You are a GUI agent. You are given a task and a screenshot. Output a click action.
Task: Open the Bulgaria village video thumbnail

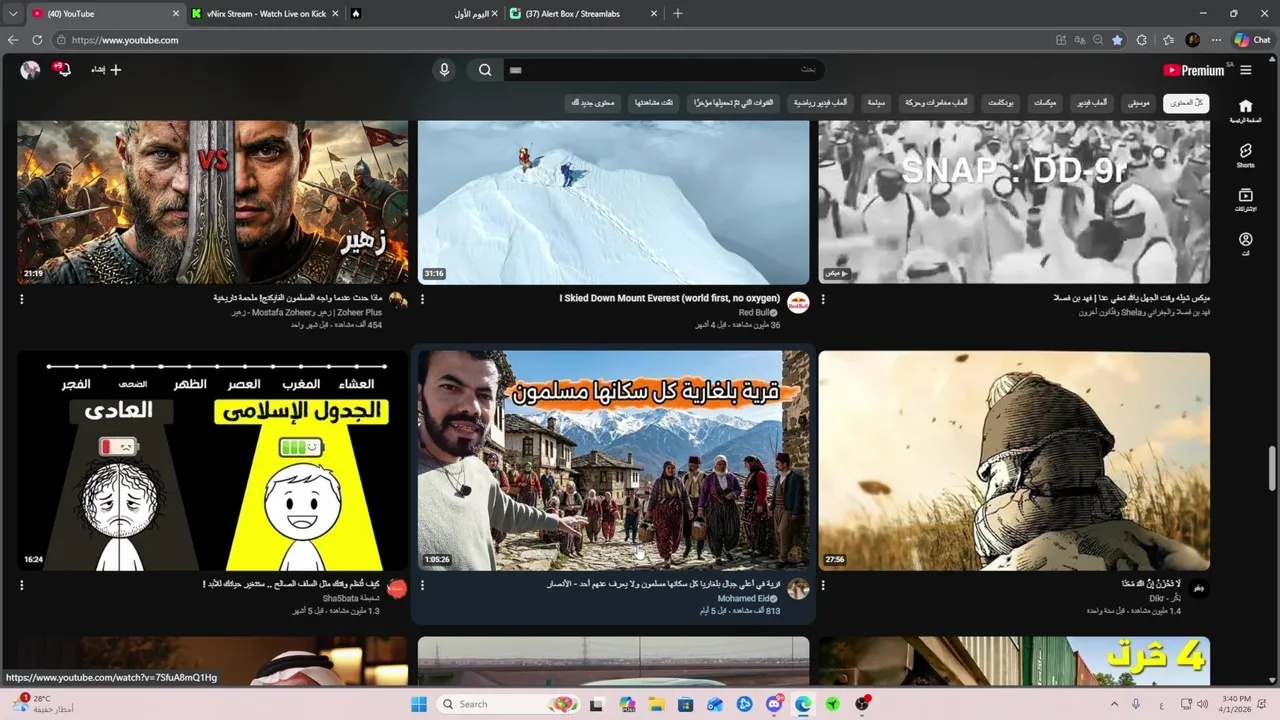[613, 460]
